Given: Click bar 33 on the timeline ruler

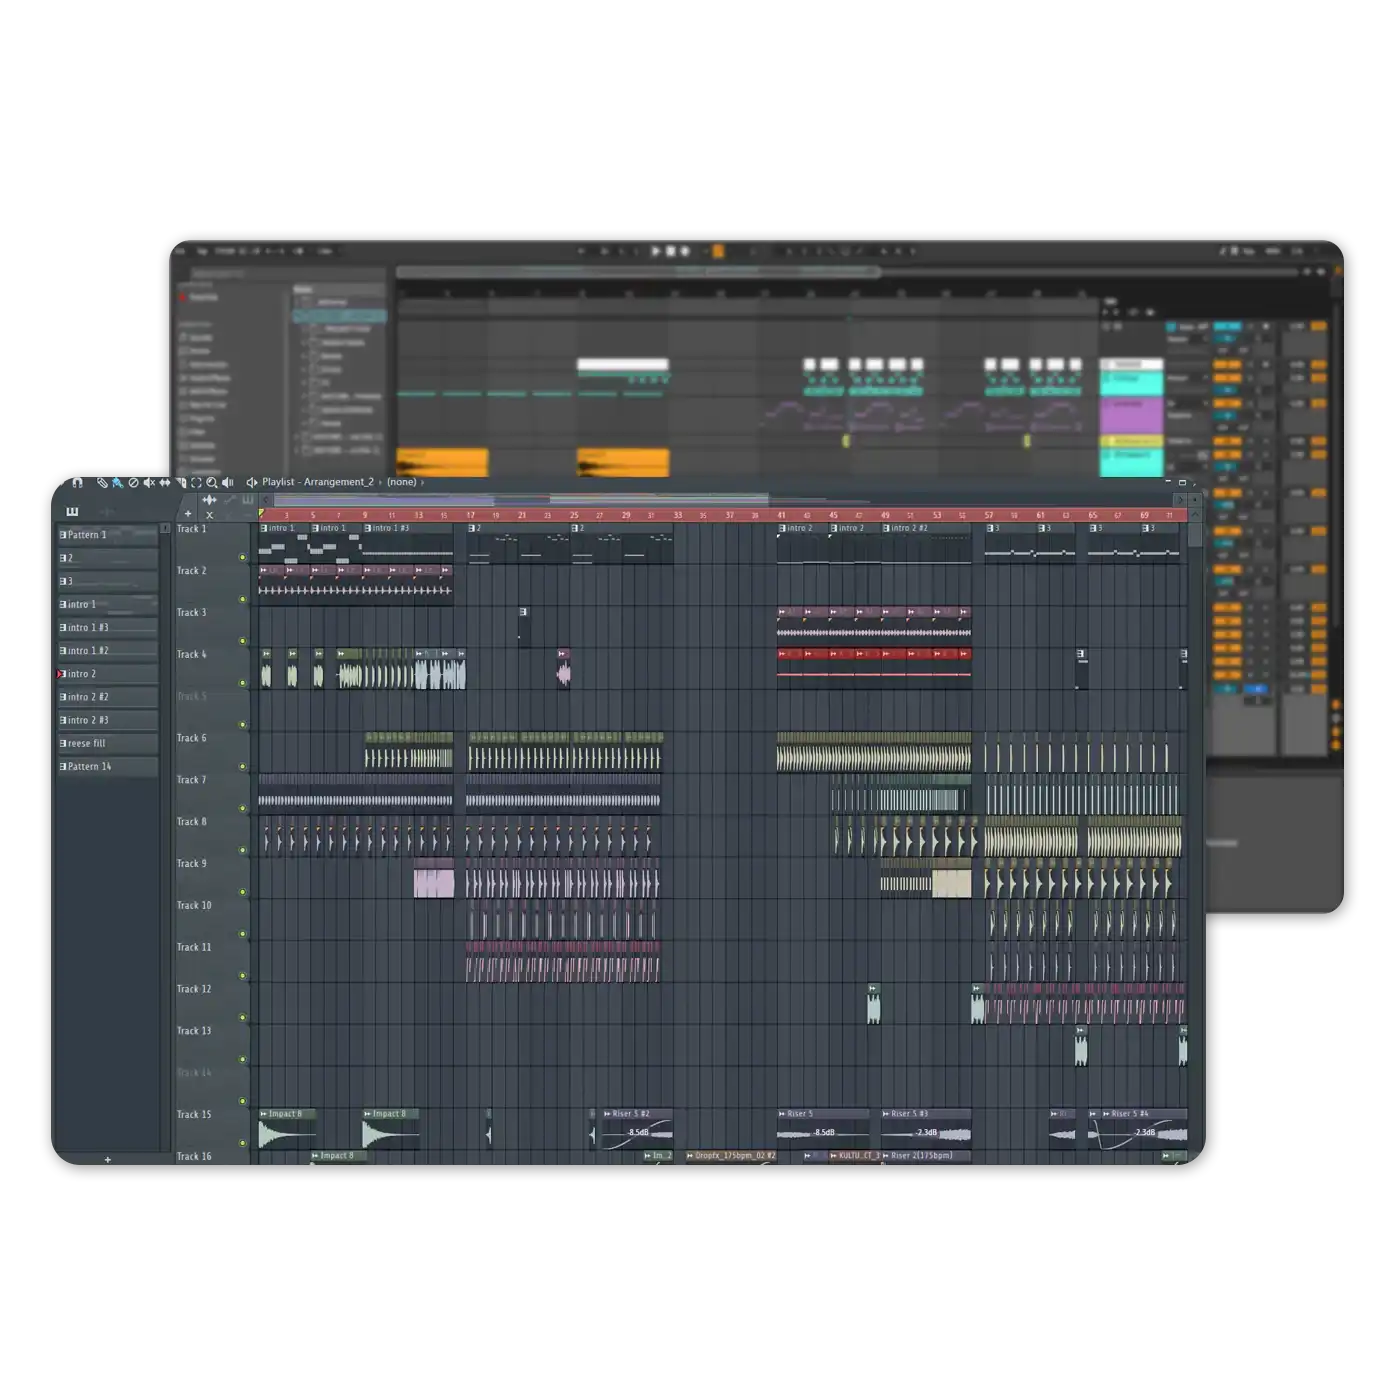Looking at the screenshot, I should tap(677, 516).
